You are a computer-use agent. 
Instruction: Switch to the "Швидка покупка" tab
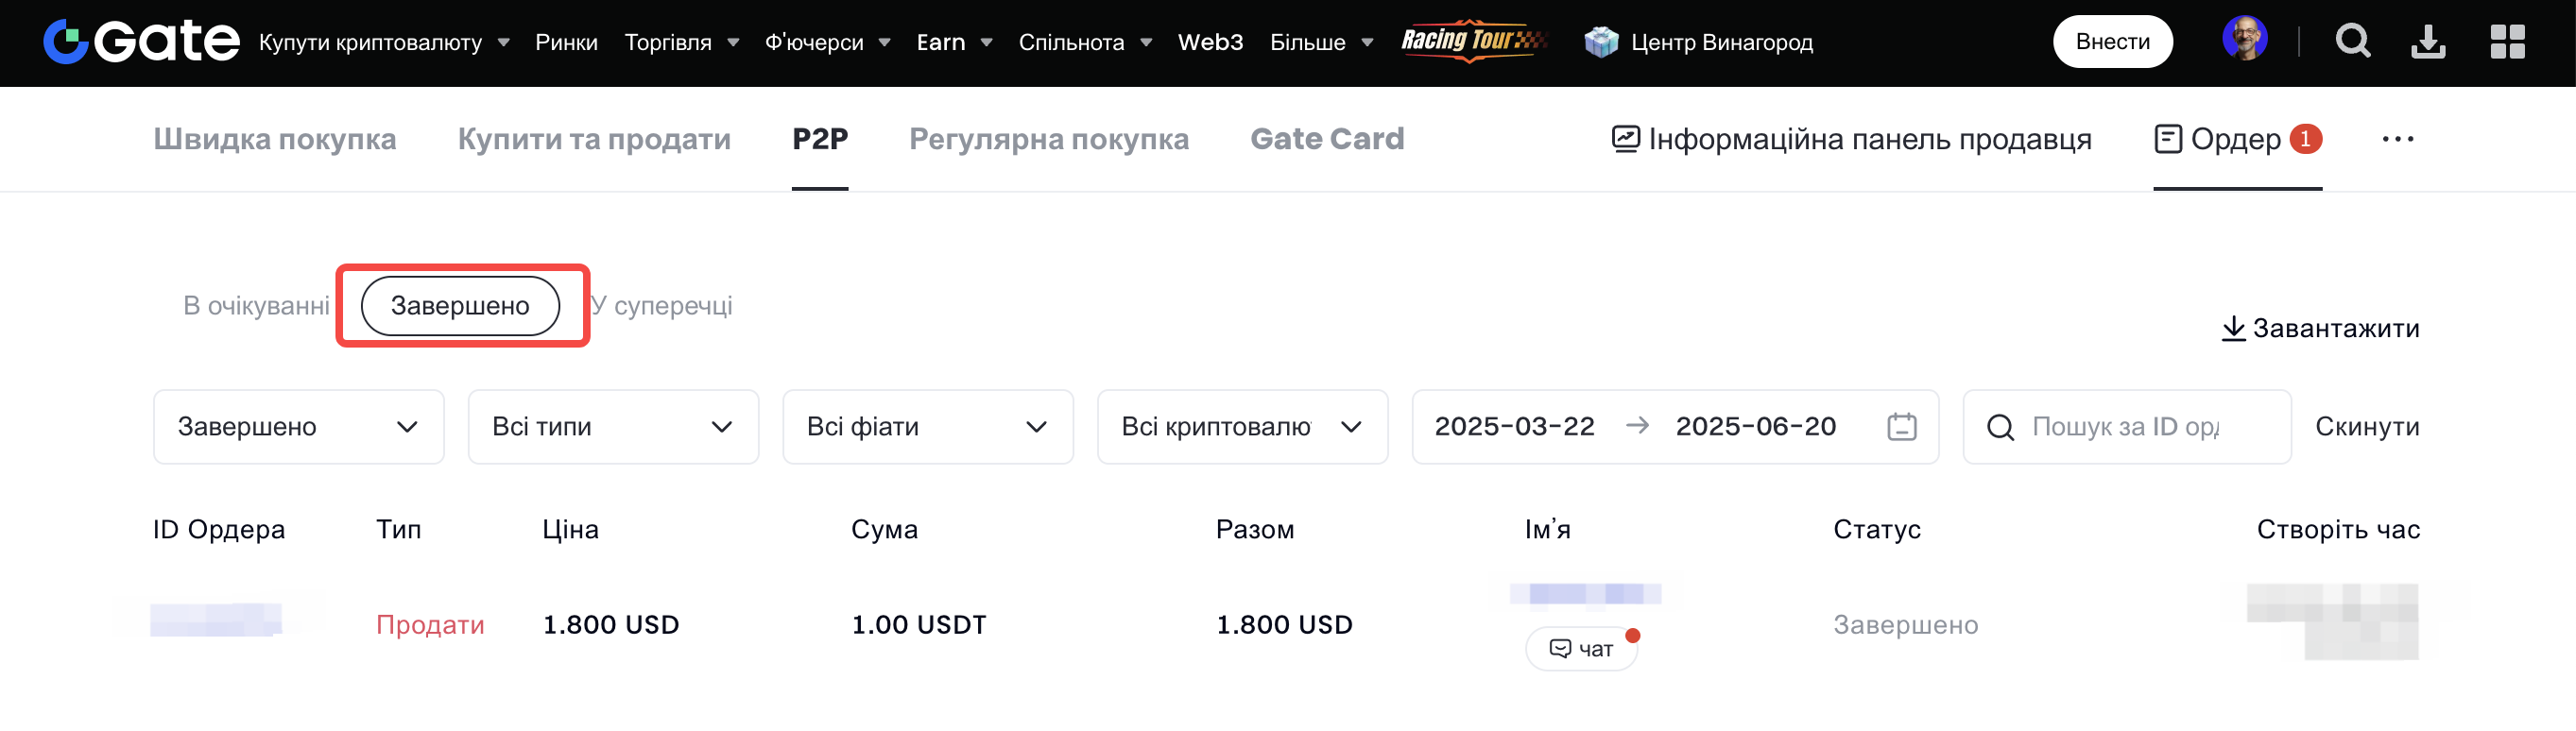point(275,139)
